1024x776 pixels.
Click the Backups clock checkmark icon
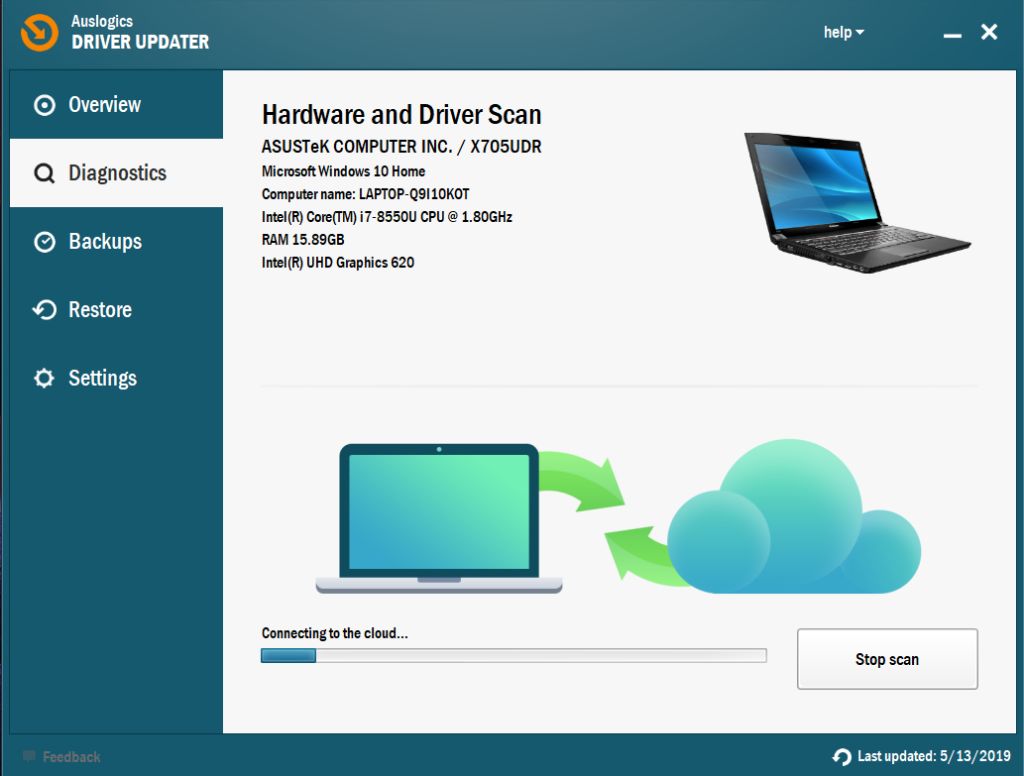tap(44, 242)
